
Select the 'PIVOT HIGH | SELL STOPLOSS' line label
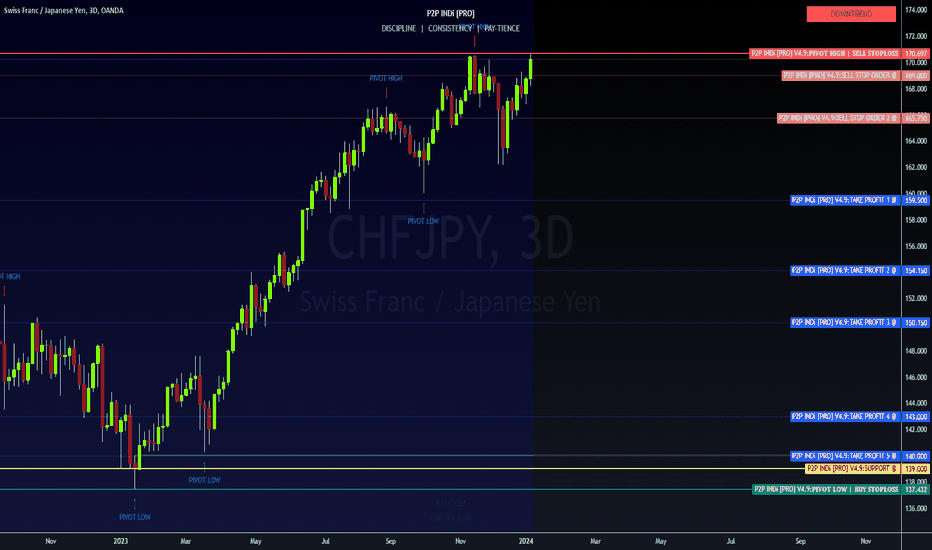(824, 54)
